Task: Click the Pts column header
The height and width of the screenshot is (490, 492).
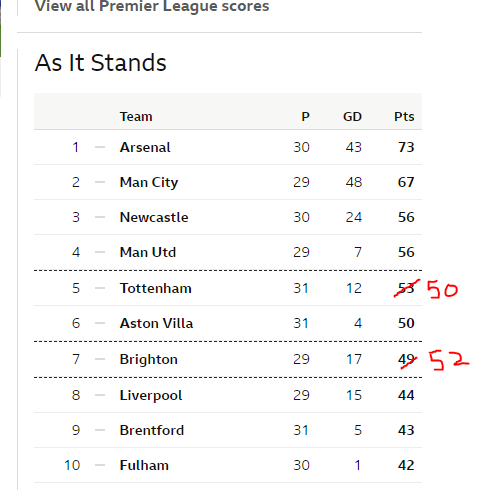Action: point(404,117)
